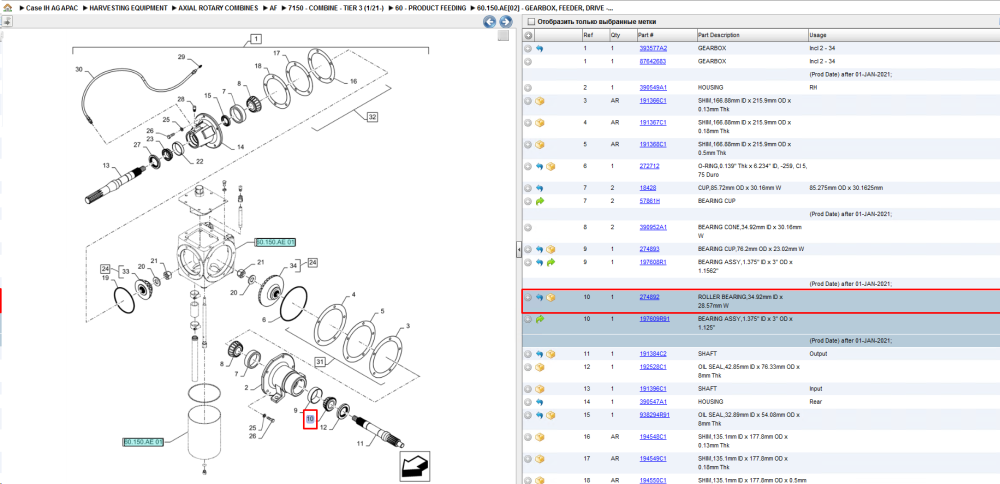Image resolution: width=1000 pixels, height=484 pixels.
Task: Click package icon for roller bearing 274892
Action: tap(551, 297)
